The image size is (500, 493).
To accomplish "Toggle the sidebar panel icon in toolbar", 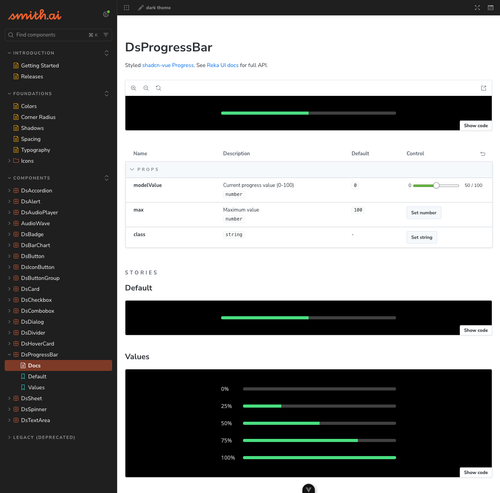I will point(126,7).
